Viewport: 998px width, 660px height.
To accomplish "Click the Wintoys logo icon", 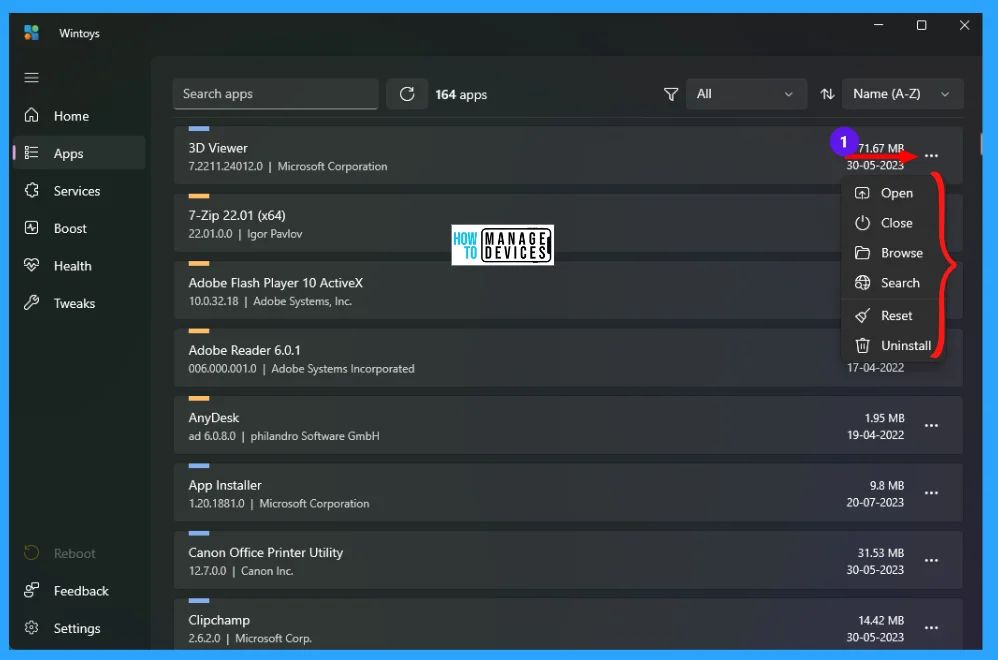I will 31,32.
